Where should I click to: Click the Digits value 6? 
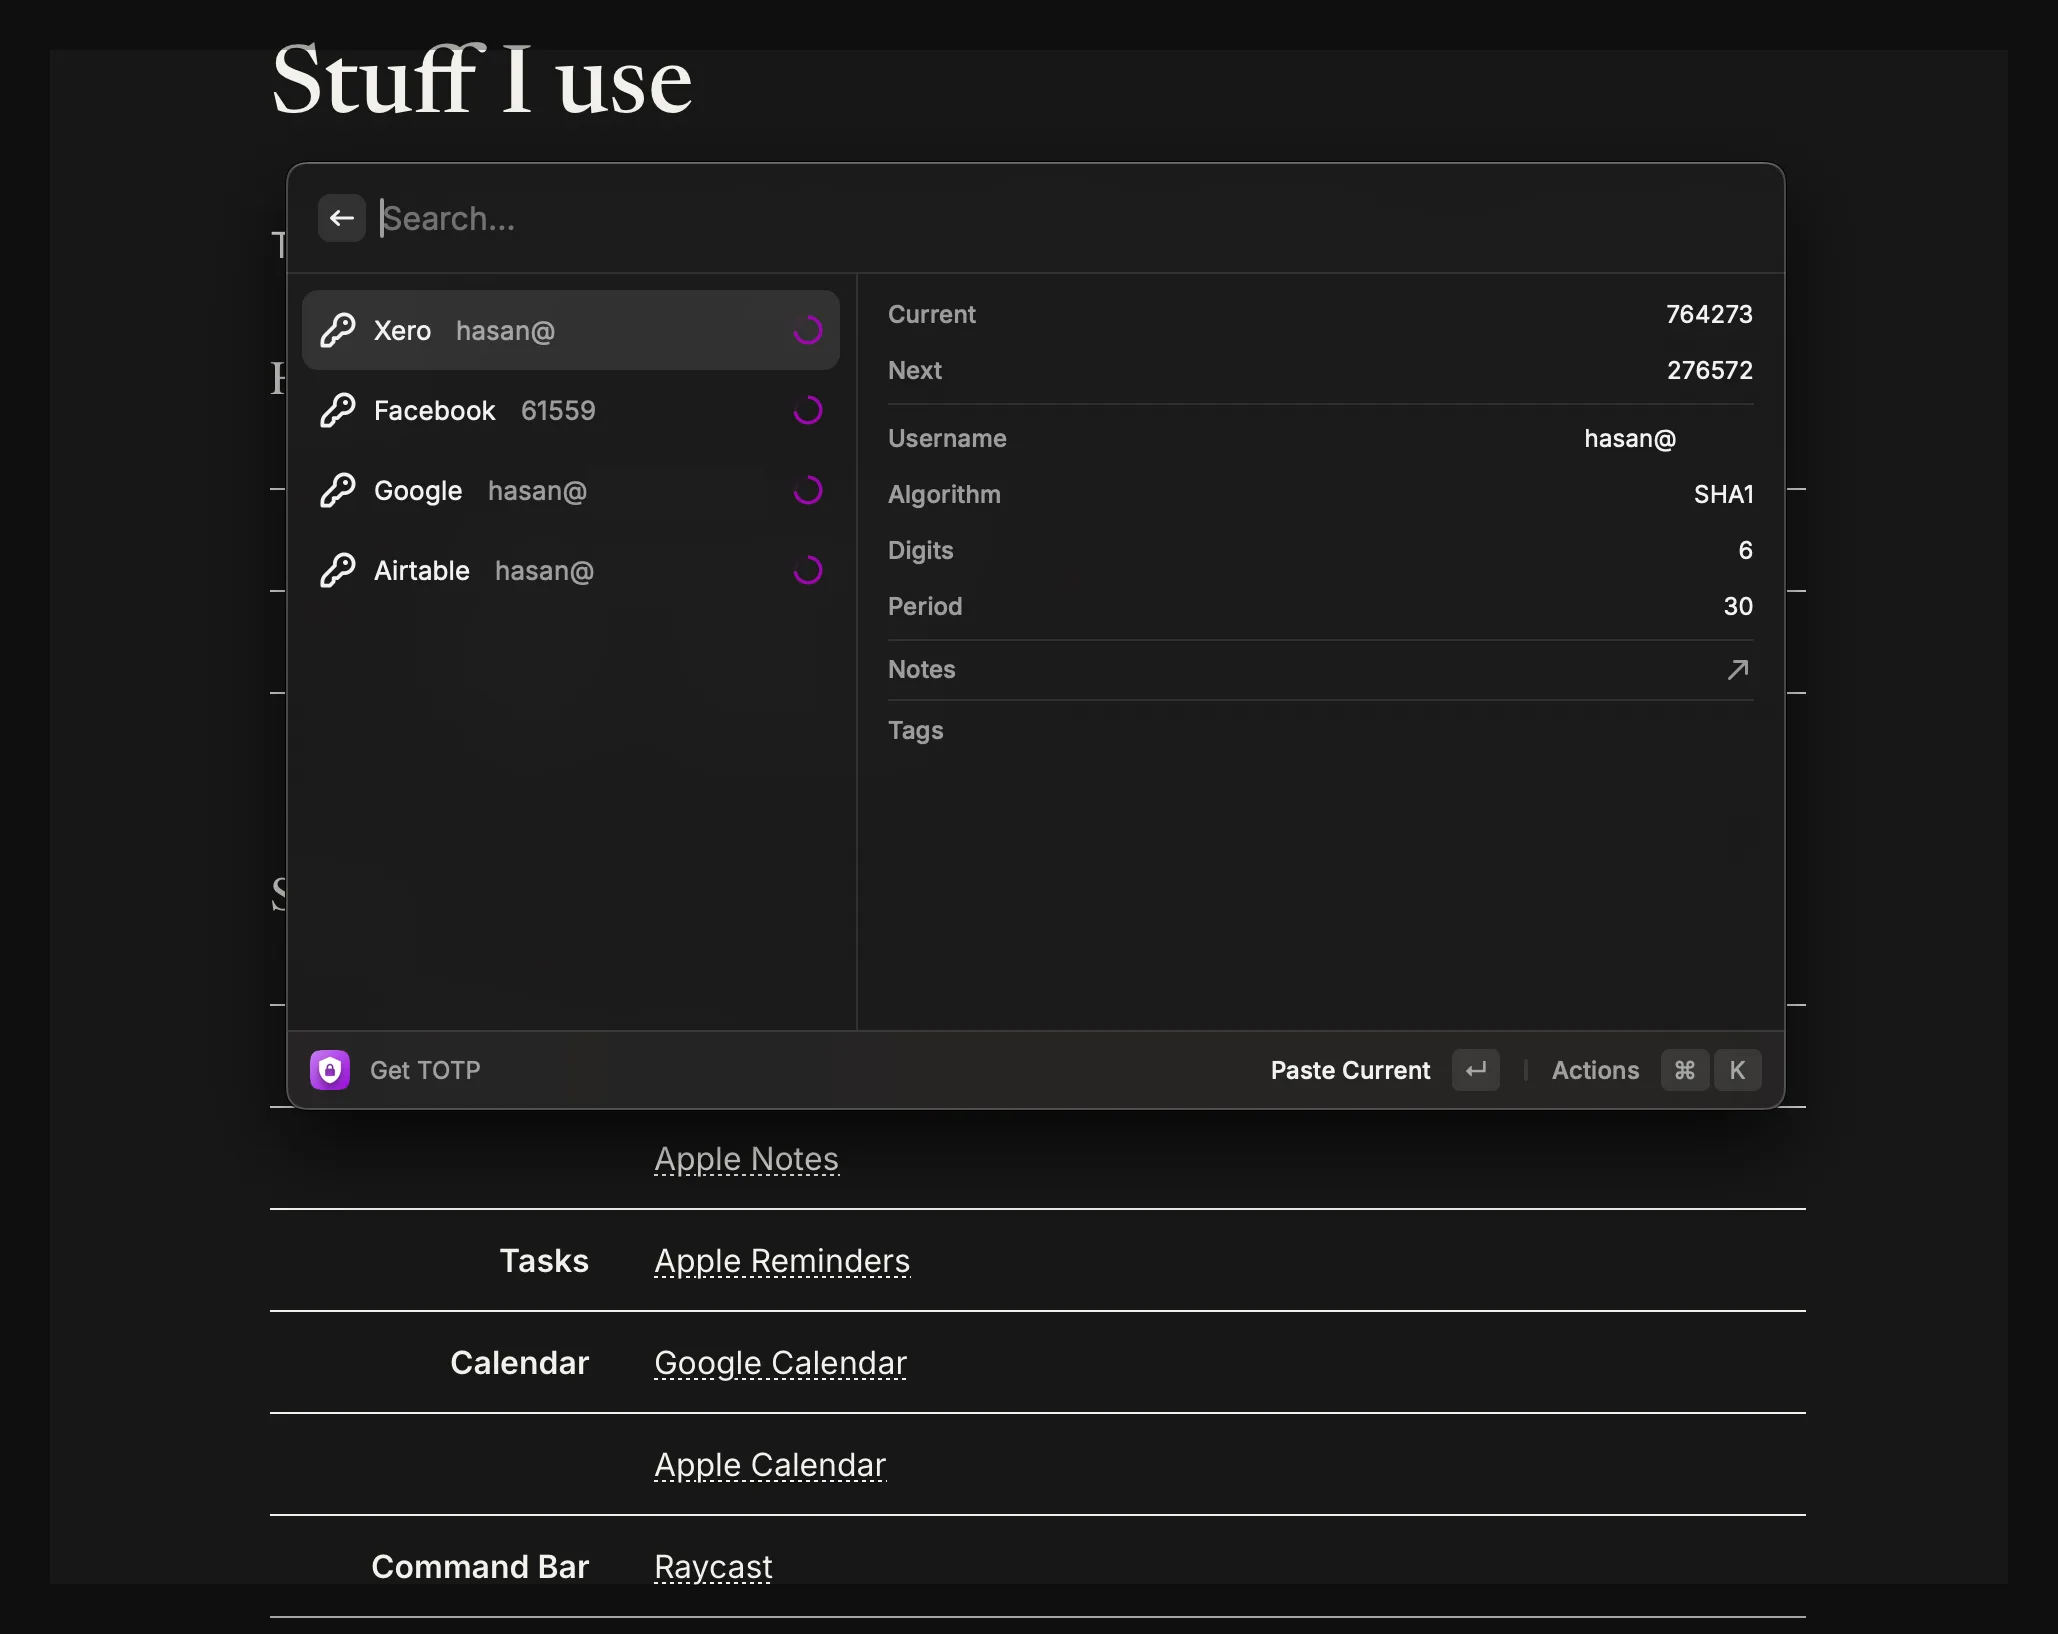[x=1745, y=550]
